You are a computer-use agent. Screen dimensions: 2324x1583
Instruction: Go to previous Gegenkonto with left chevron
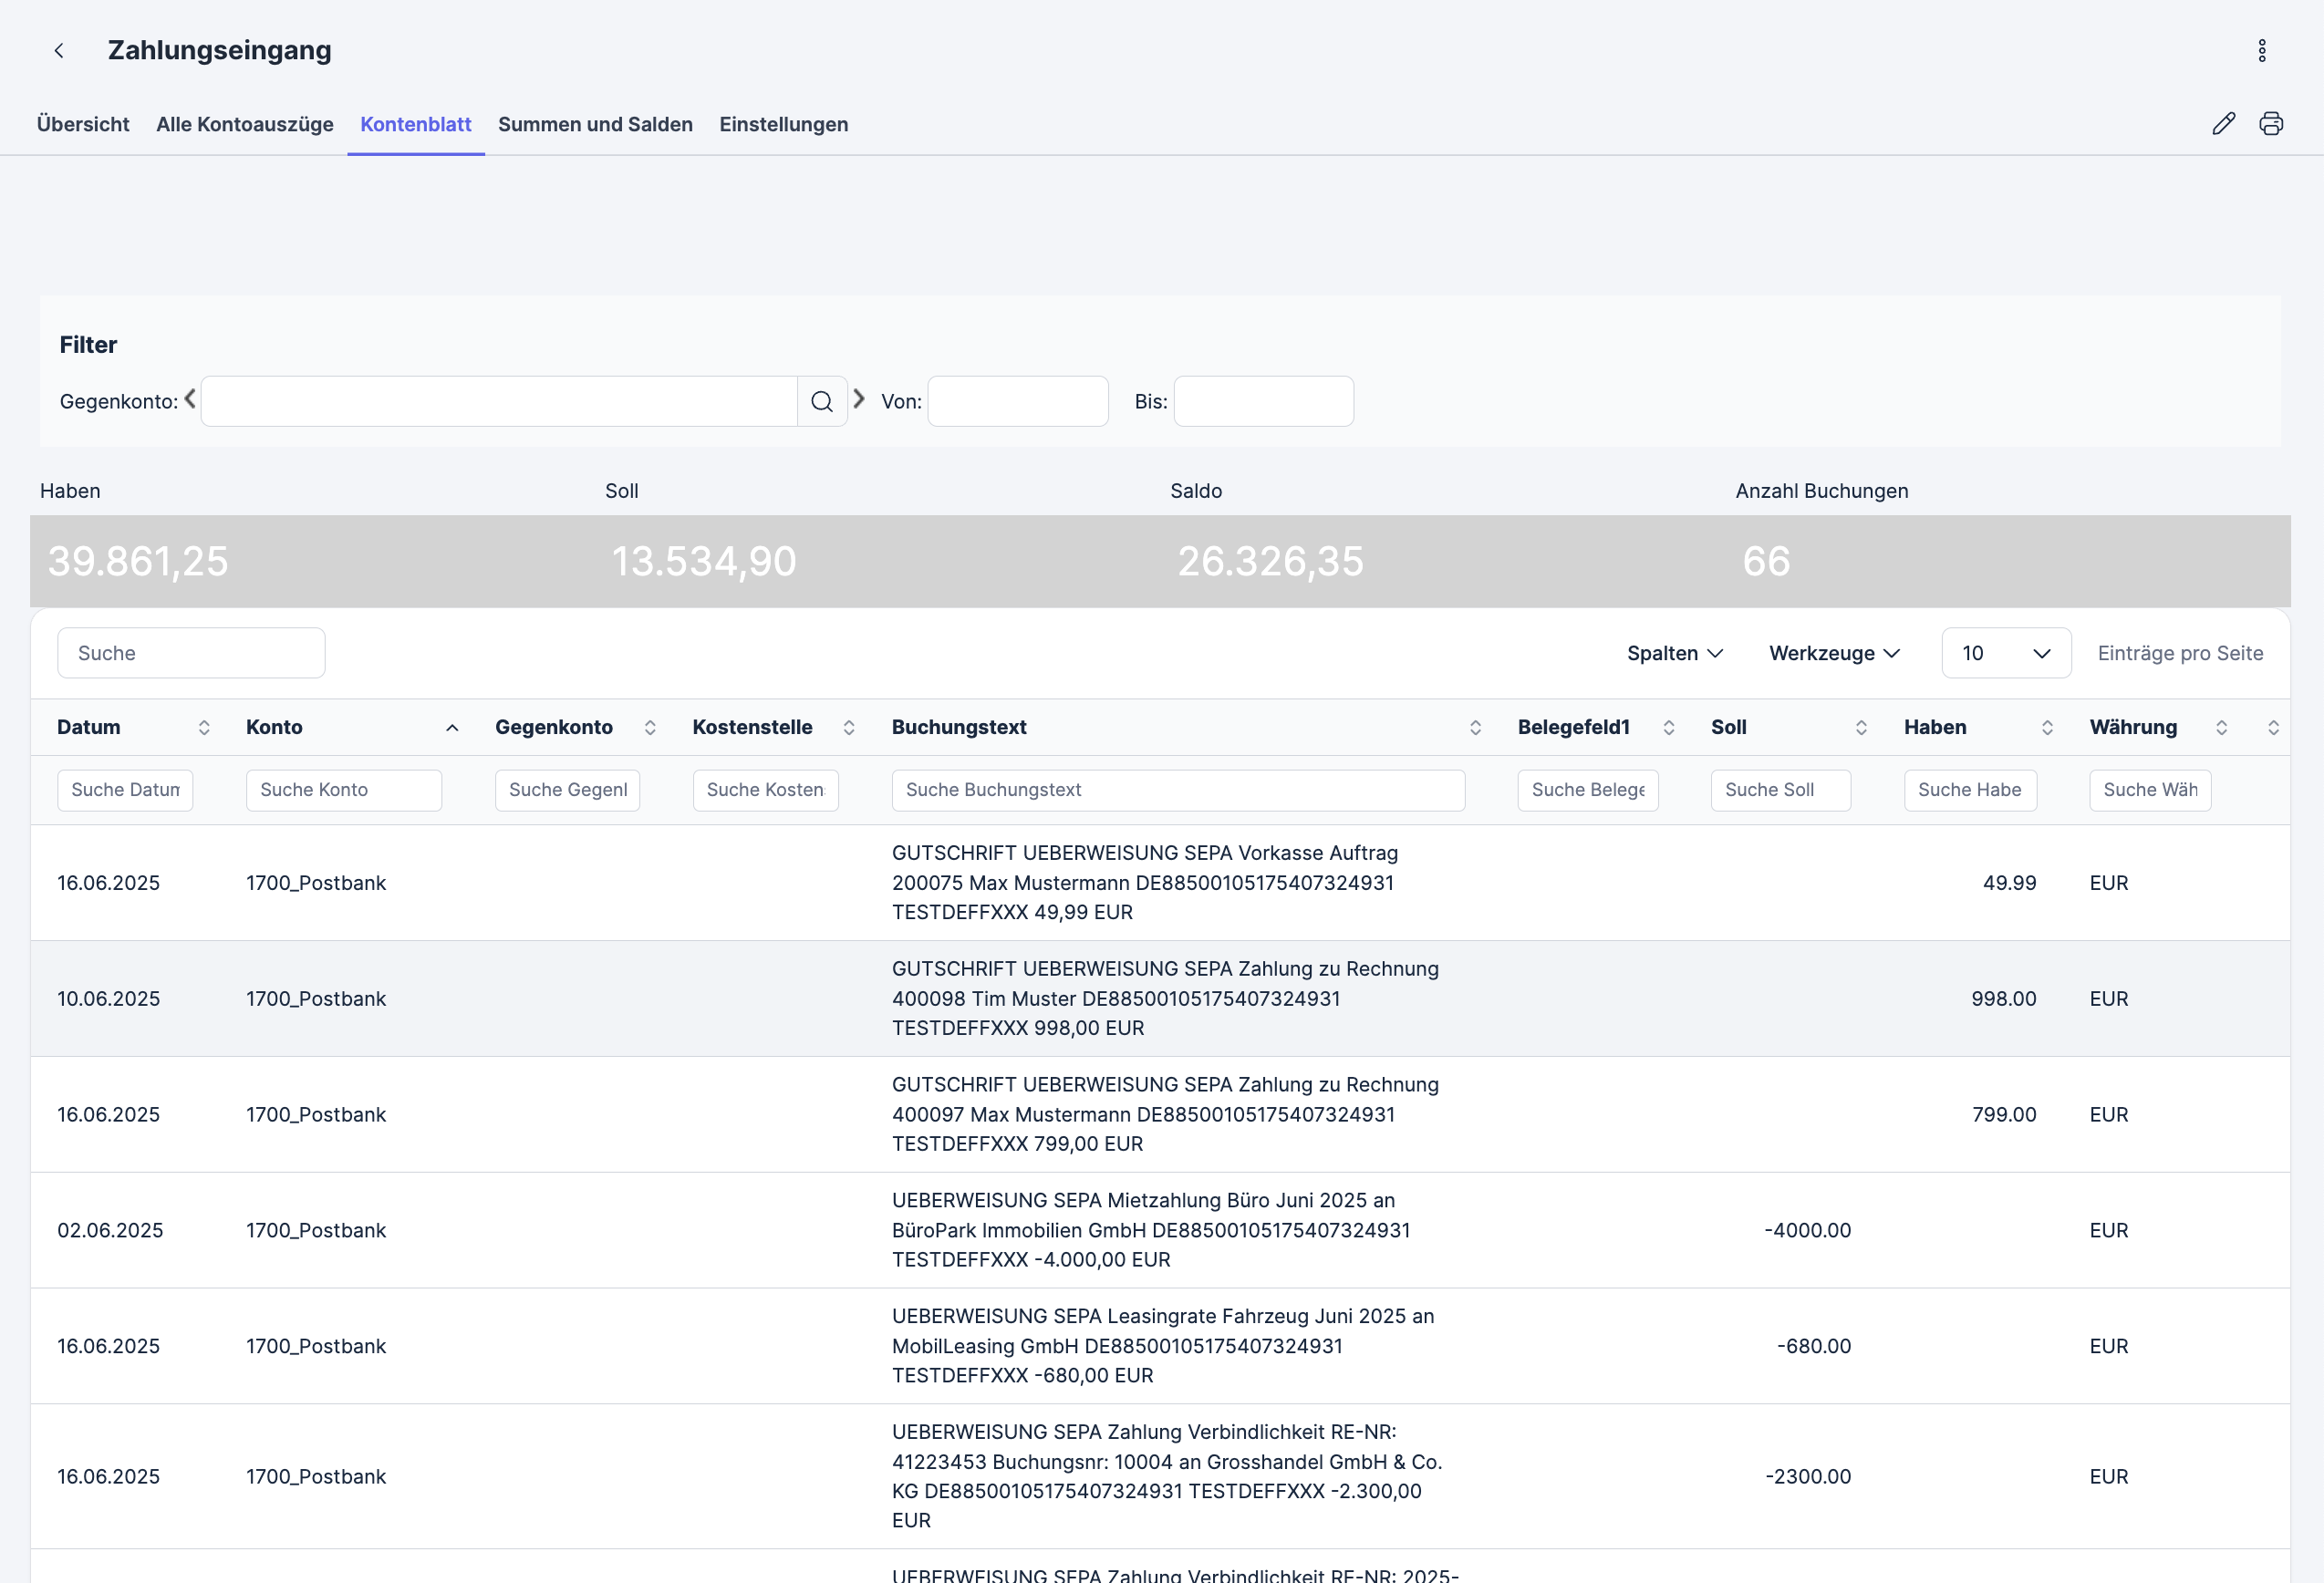190,399
